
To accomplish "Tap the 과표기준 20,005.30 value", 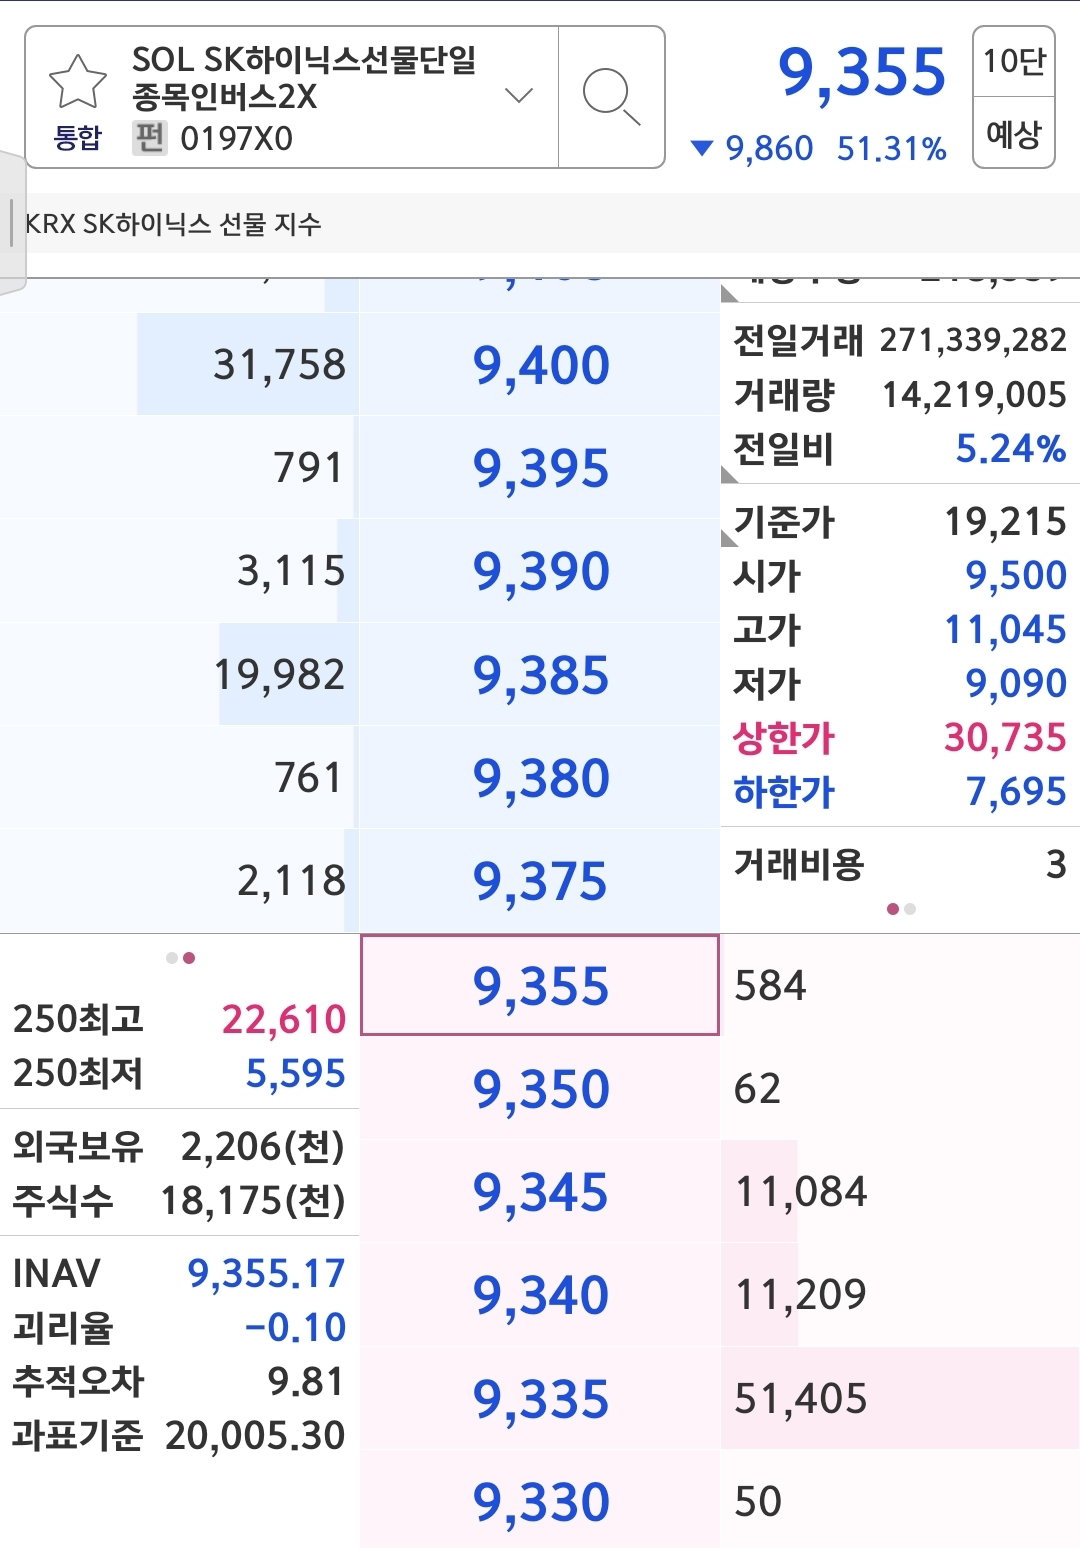I will pyautogui.click(x=255, y=1436).
